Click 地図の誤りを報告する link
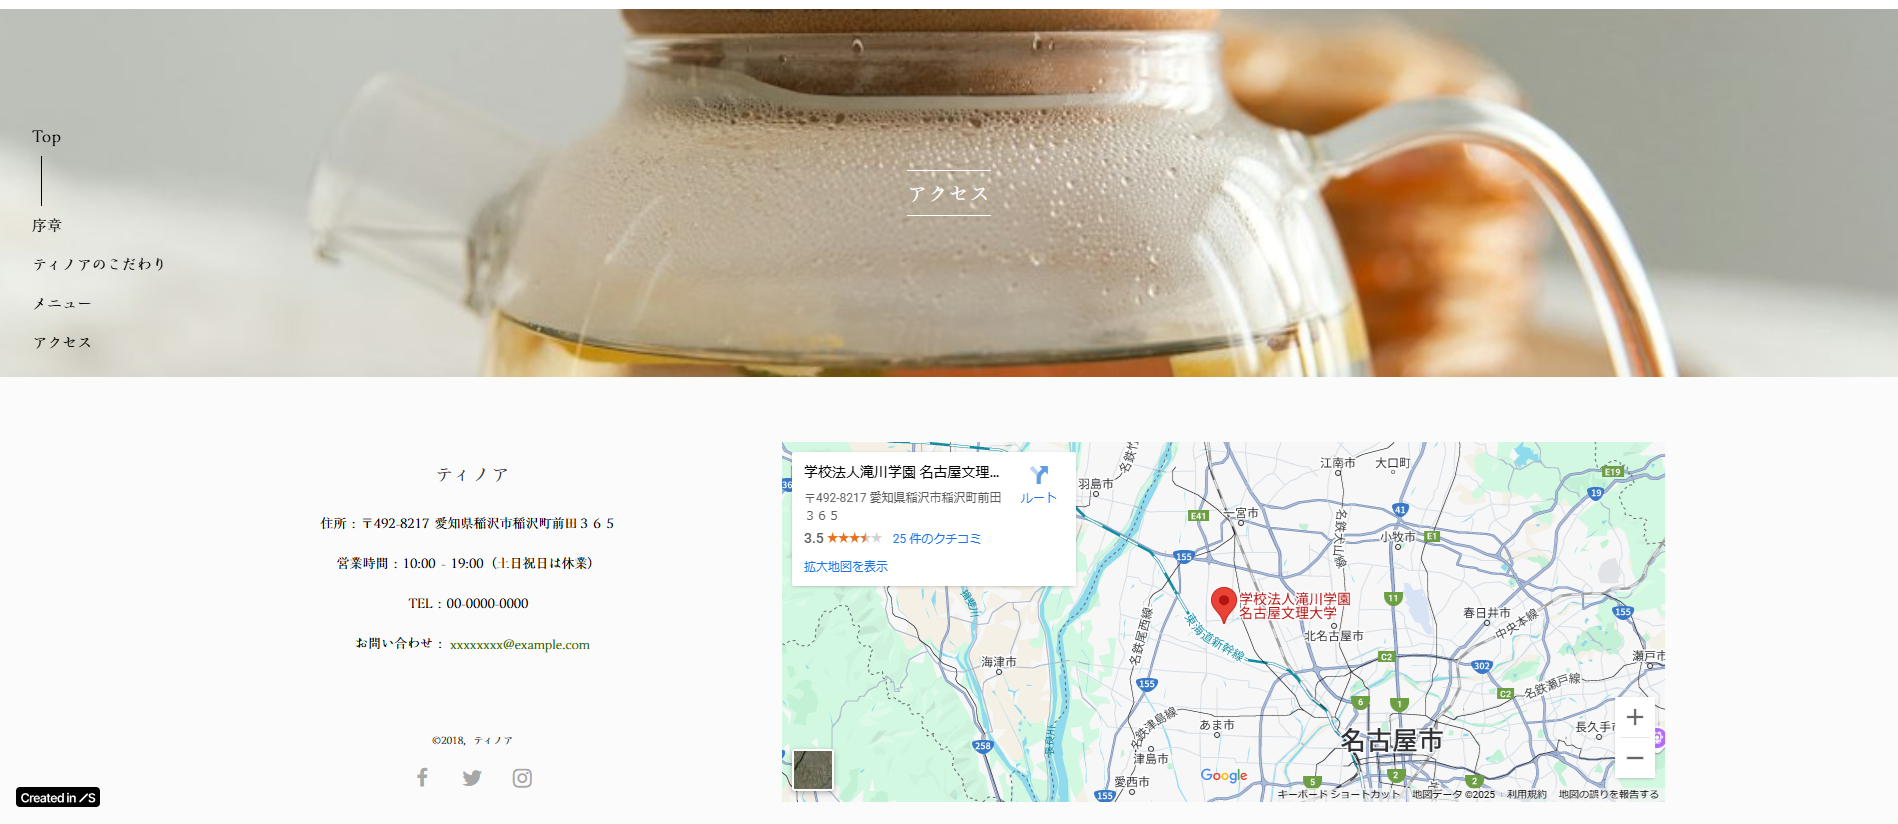Viewport: 1898px width, 824px height. tap(1608, 795)
